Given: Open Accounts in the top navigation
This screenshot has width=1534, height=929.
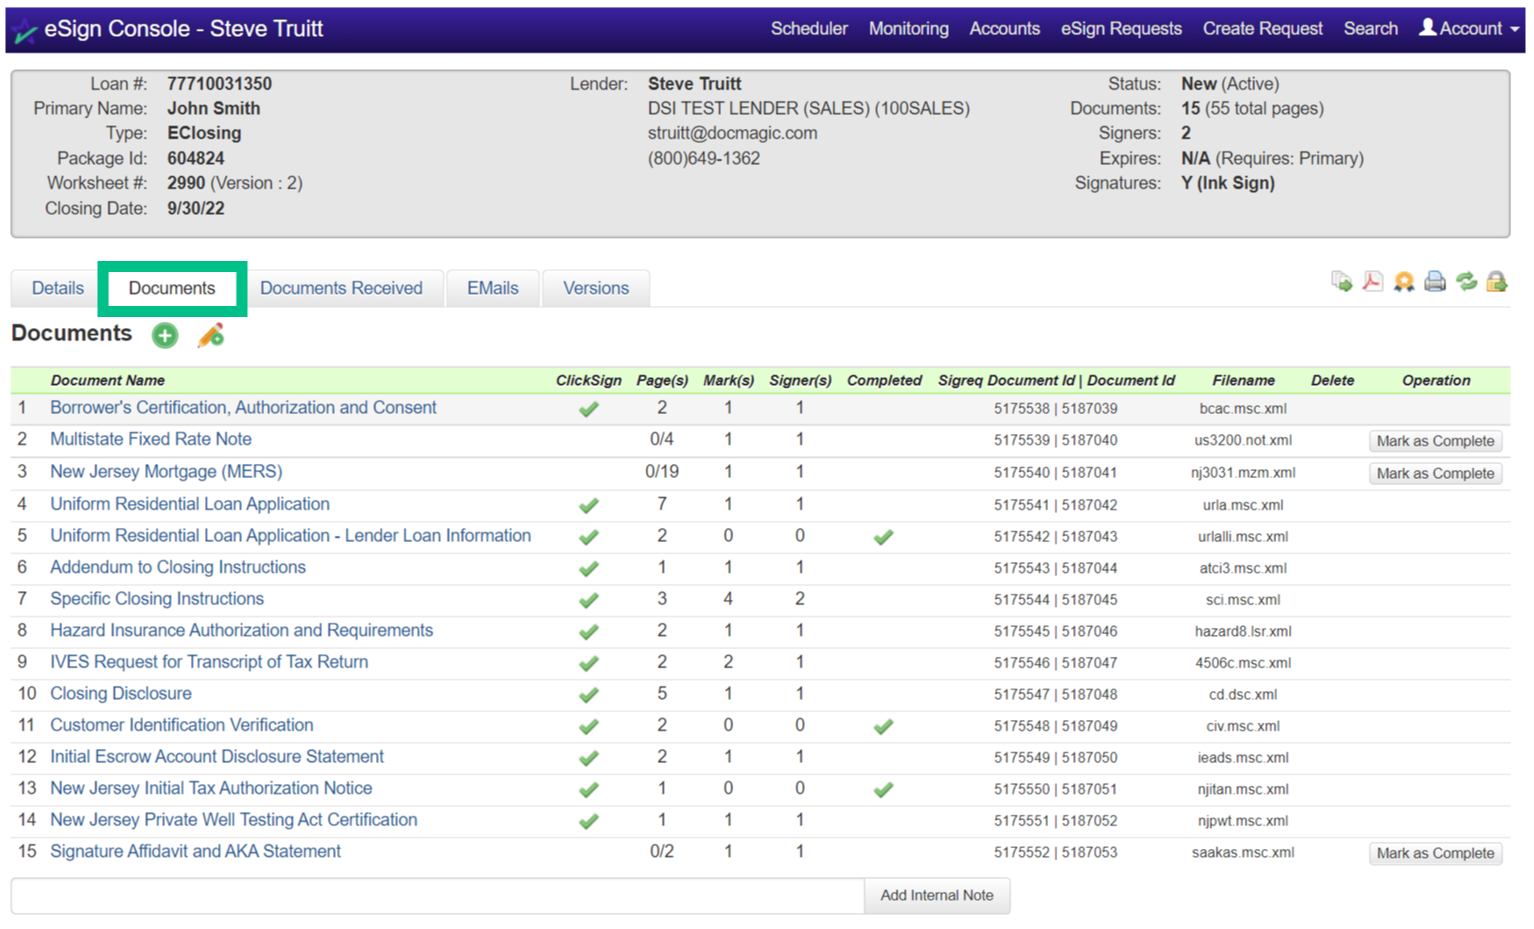Looking at the screenshot, I should coord(1004,29).
